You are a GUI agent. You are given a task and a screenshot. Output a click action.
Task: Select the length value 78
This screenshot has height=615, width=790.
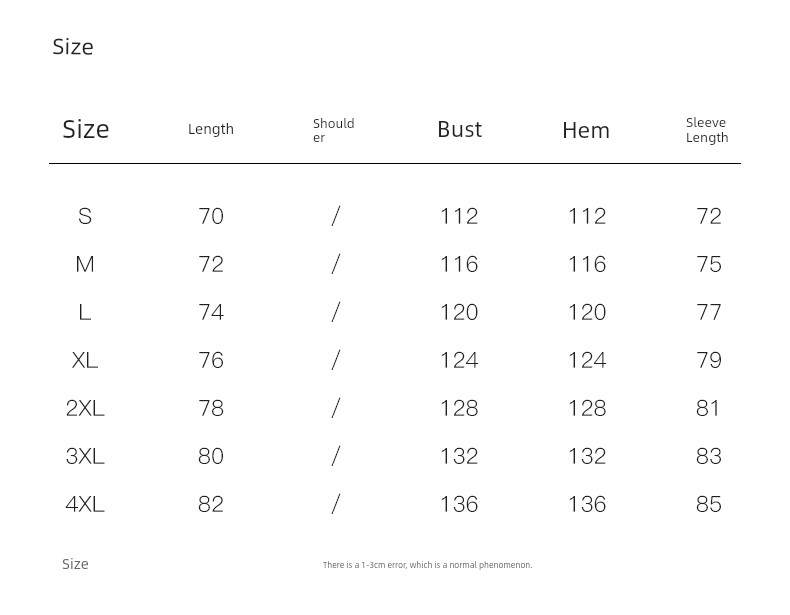[211, 408]
